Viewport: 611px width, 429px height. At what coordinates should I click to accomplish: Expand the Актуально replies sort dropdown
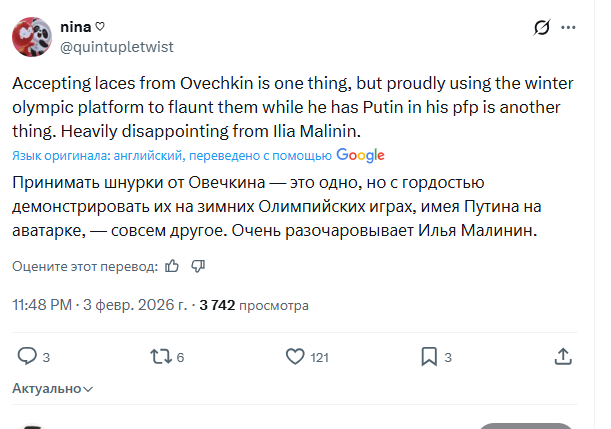click(x=53, y=388)
